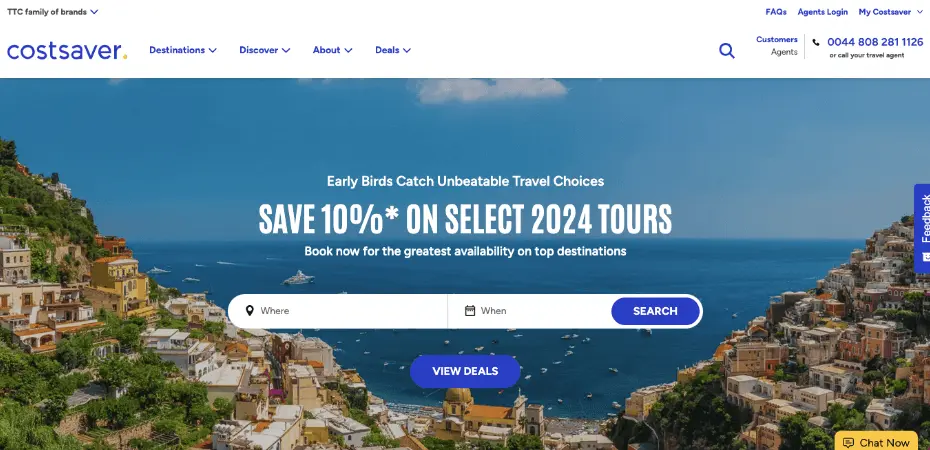Open the Deals menu

pos(393,50)
